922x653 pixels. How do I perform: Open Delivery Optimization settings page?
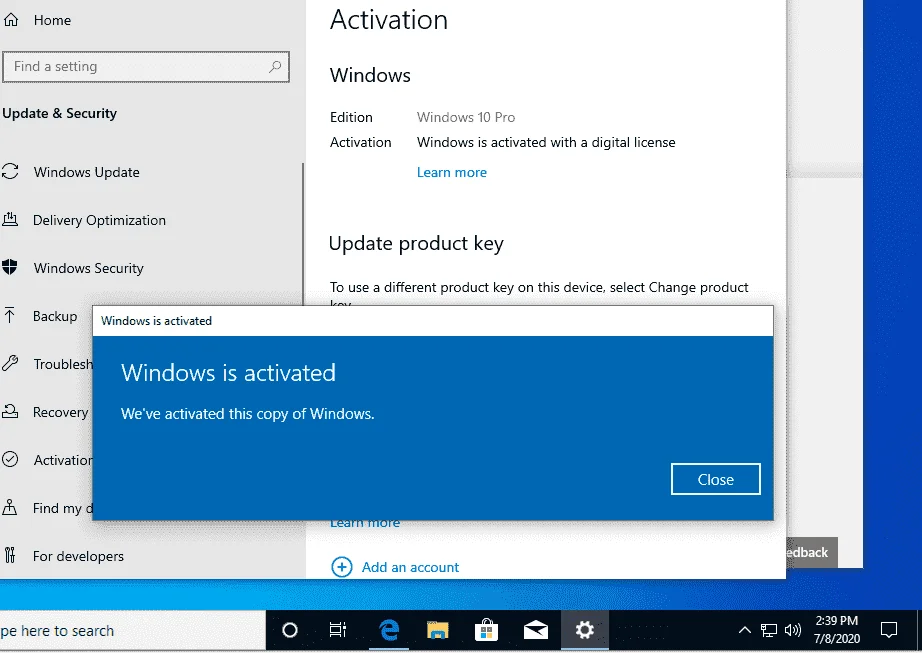99,220
